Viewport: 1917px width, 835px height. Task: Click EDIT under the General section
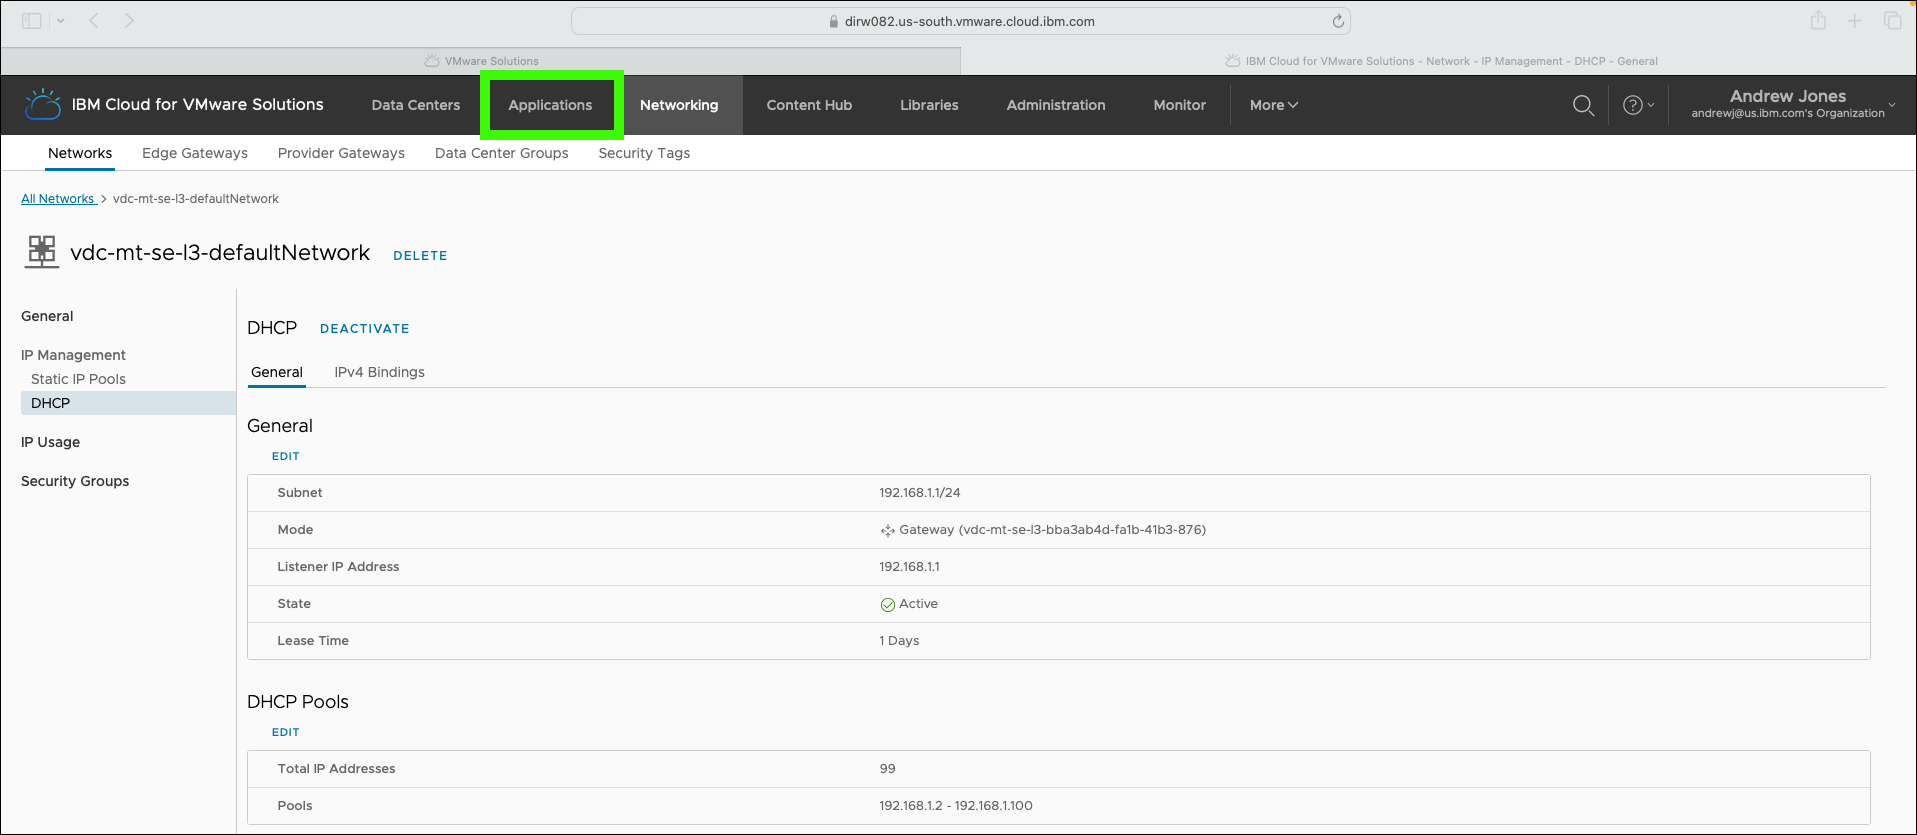[x=286, y=456]
